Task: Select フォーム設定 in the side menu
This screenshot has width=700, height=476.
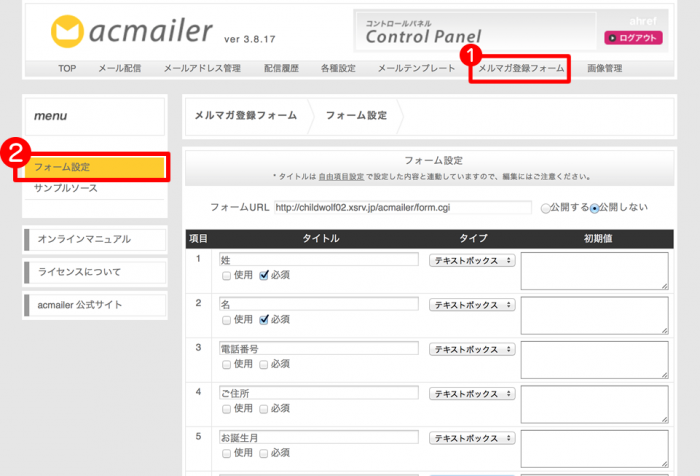Action: (95, 167)
